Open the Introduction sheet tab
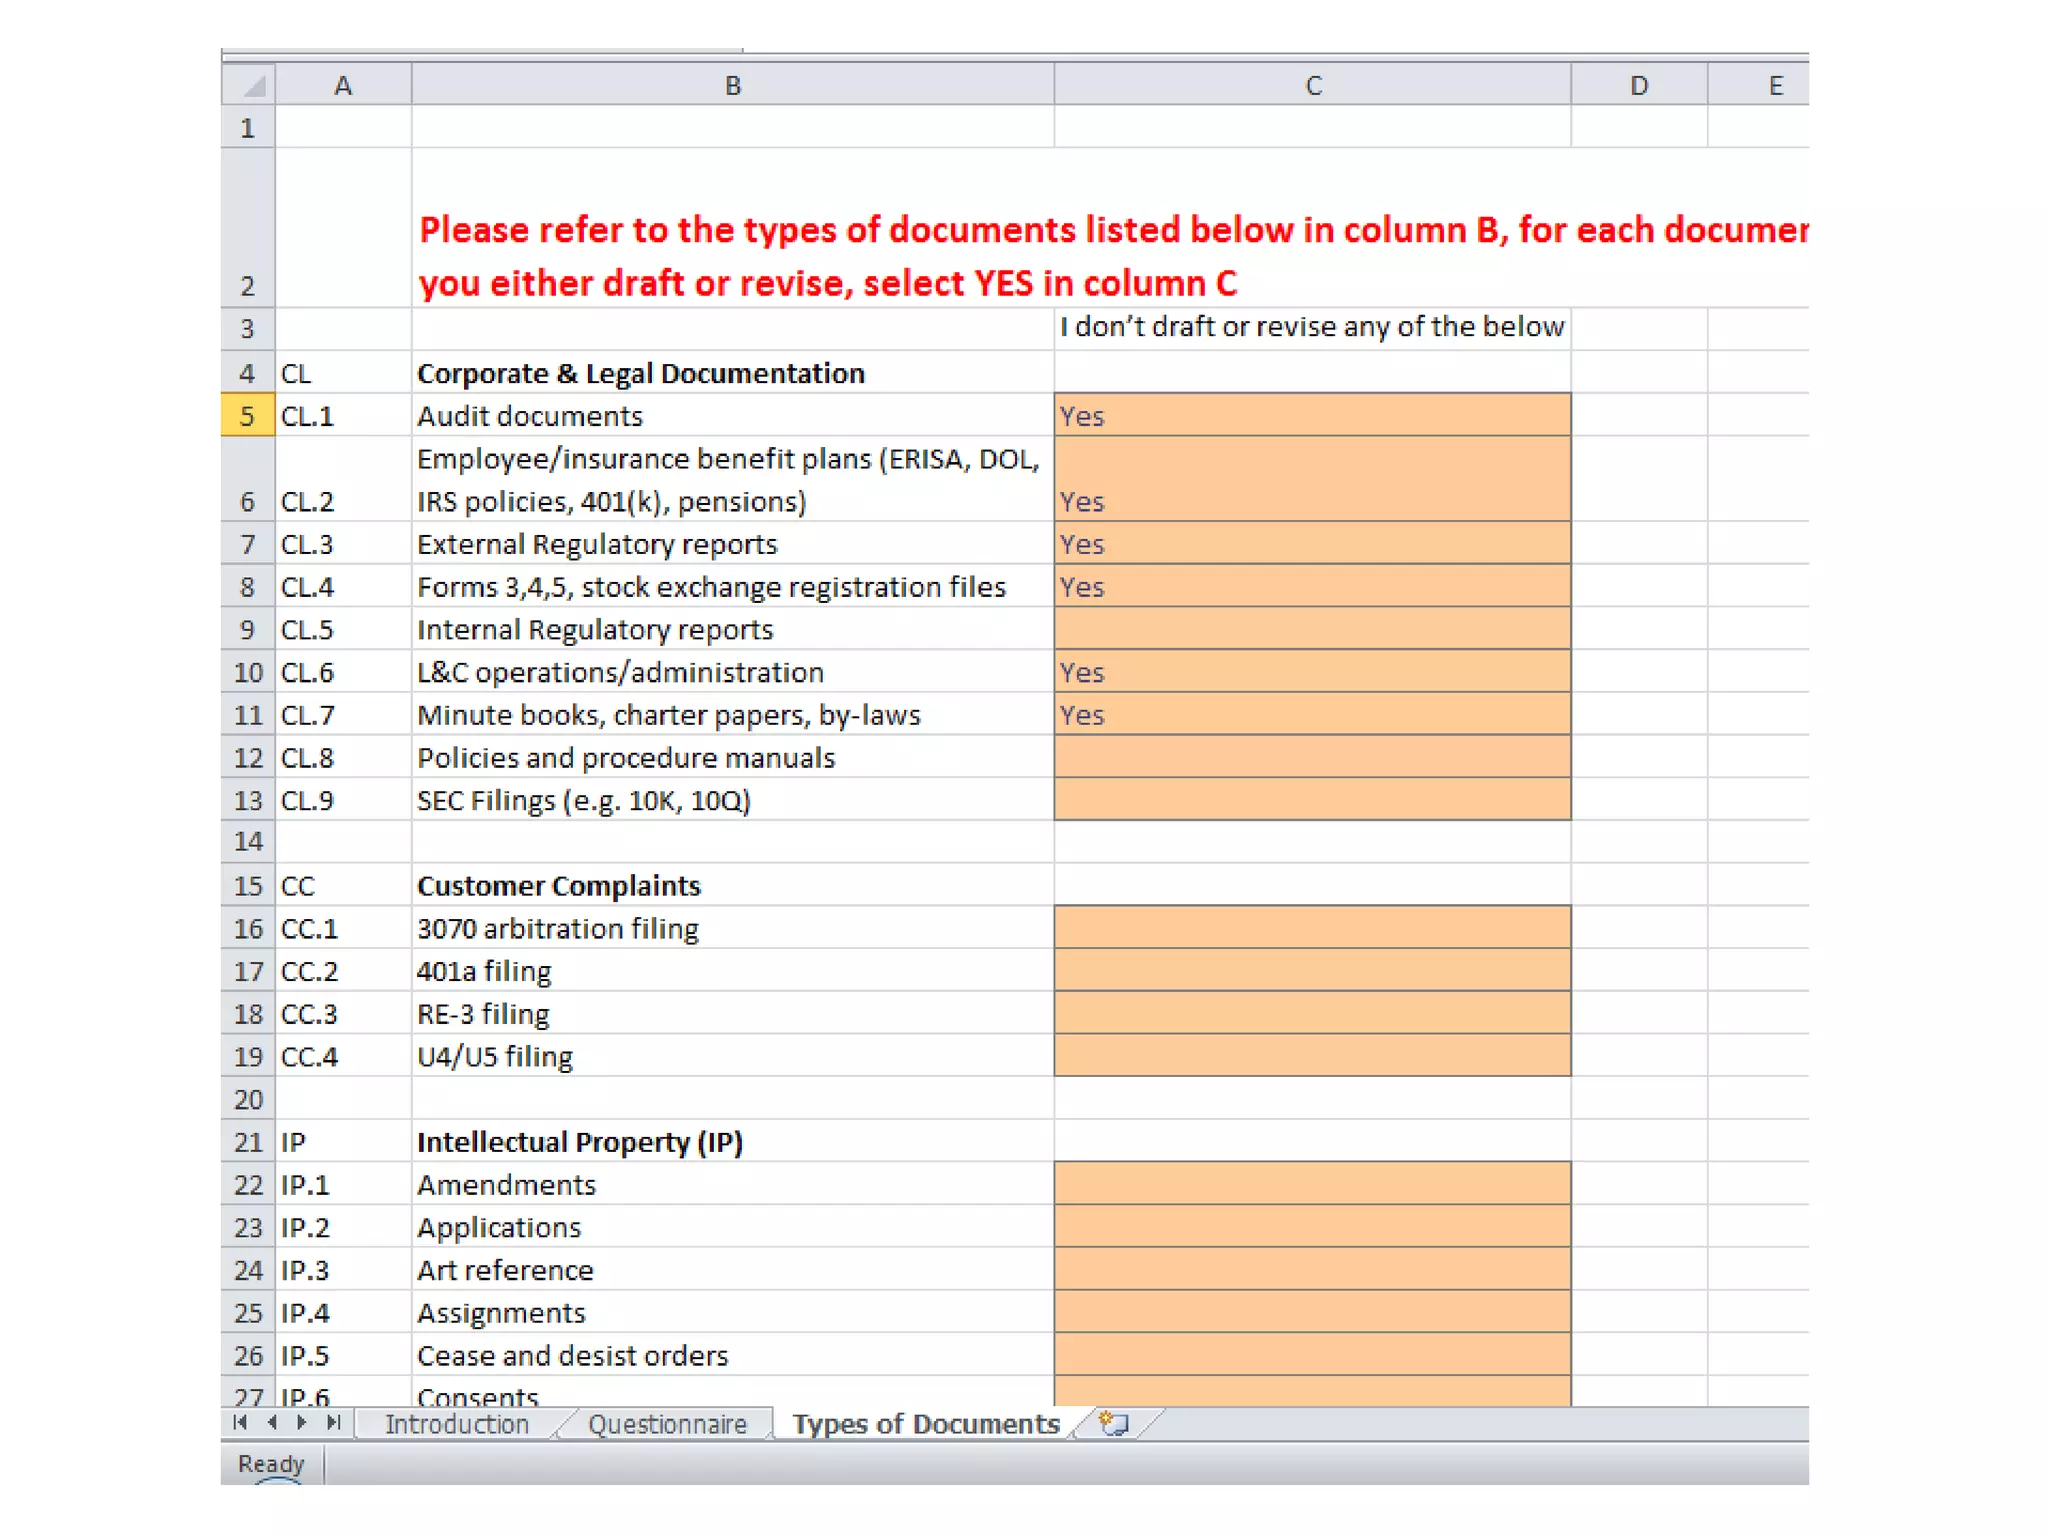 tap(457, 1424)
